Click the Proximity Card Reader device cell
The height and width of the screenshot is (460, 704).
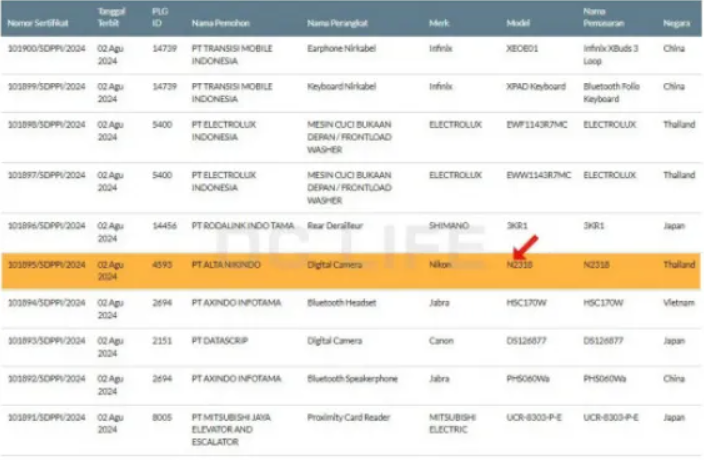[349, 417]
